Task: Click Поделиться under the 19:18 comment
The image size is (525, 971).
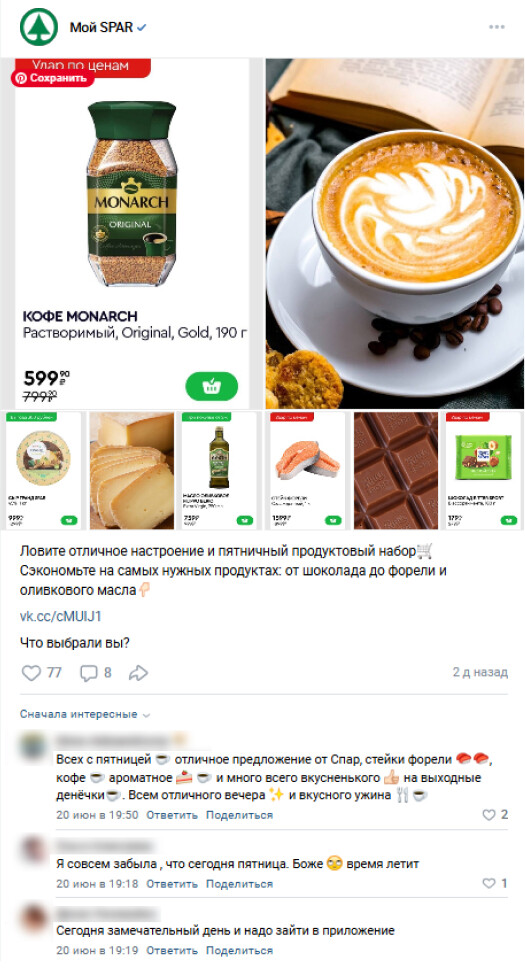Action: [239, 884]
